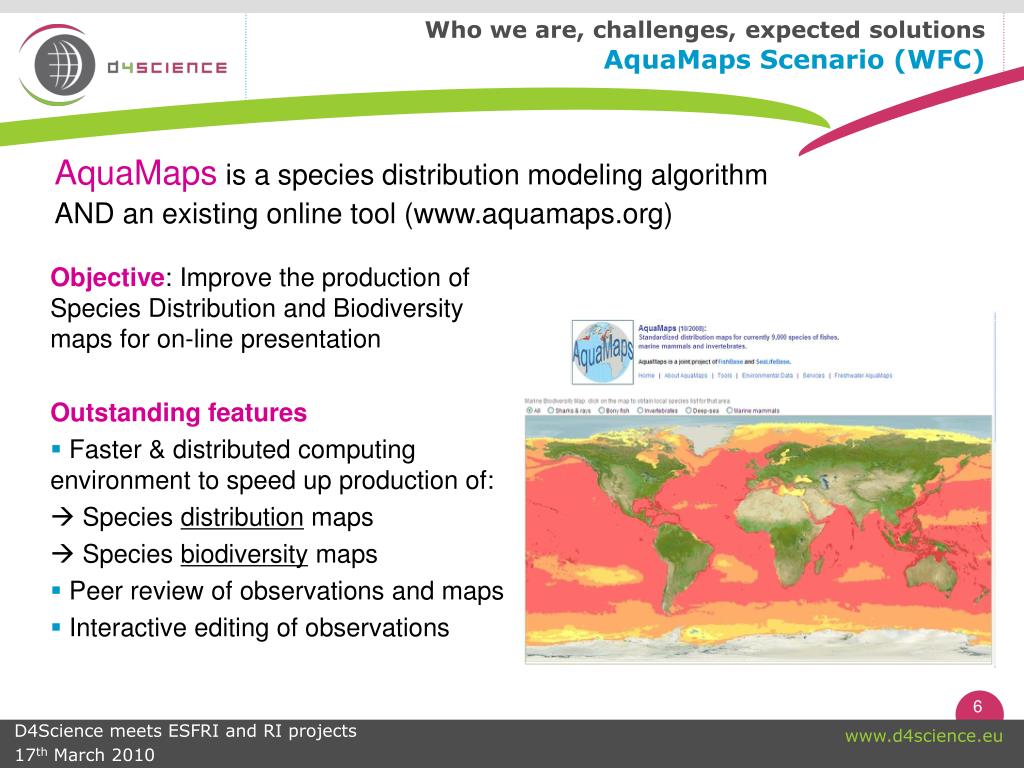Click 'Faster & distributed computing' bullet text
The width and height of the screenshot is (1024, 768).
tap(242, 450)
